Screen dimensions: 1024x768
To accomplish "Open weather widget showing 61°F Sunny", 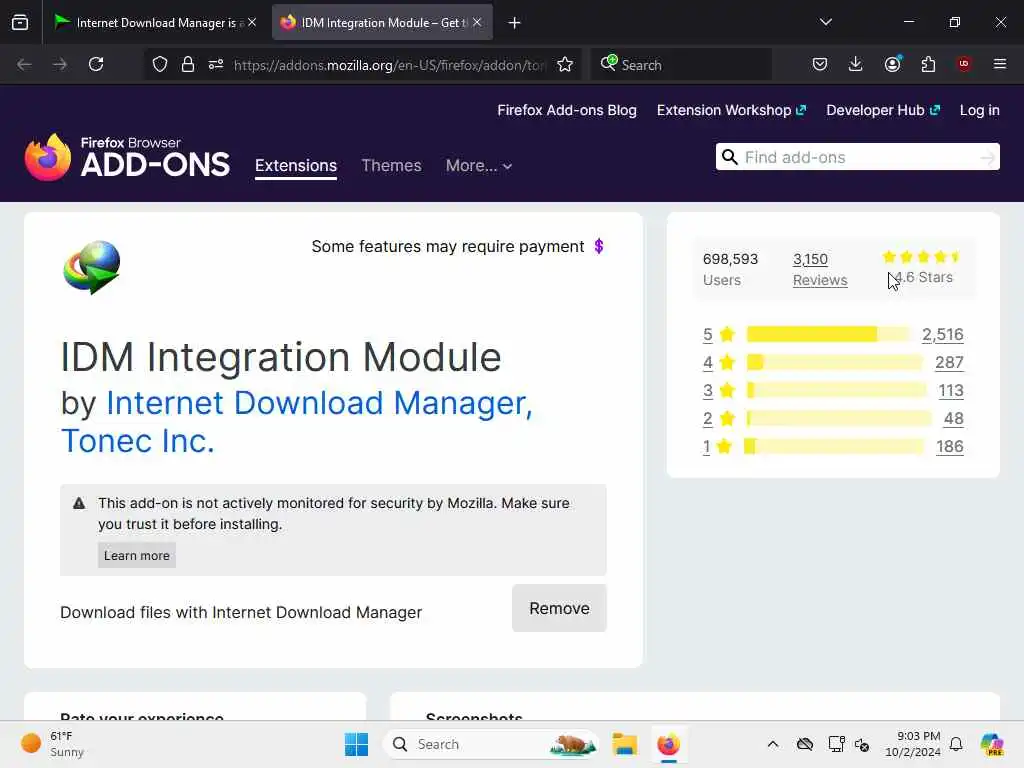I will [x=52, y=744].
